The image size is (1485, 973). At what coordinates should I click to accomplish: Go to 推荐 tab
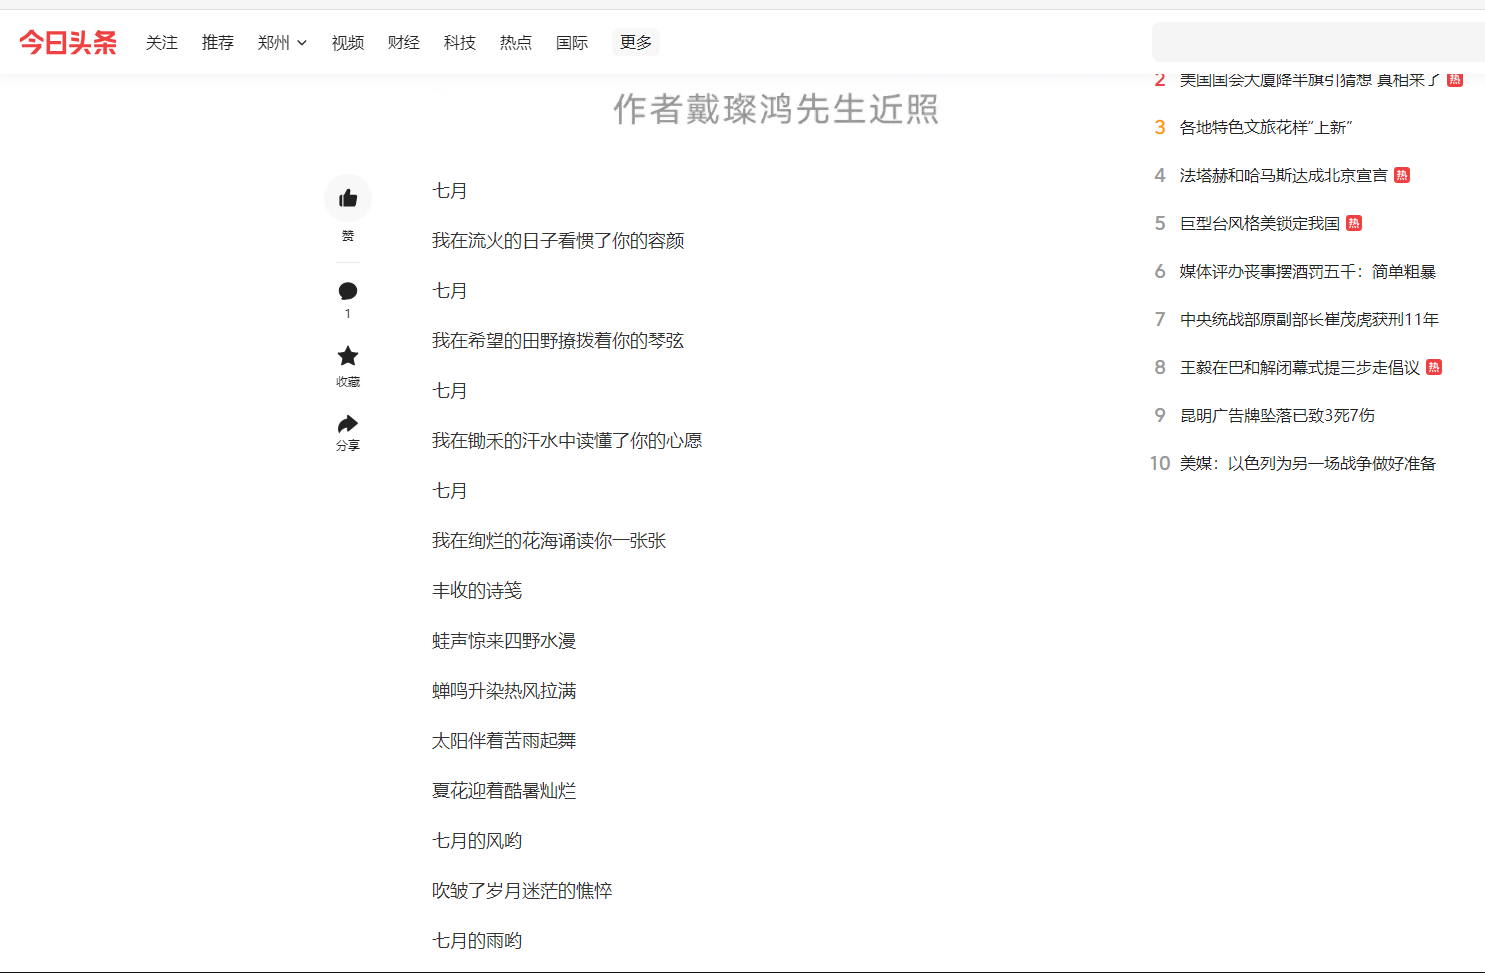218,42
